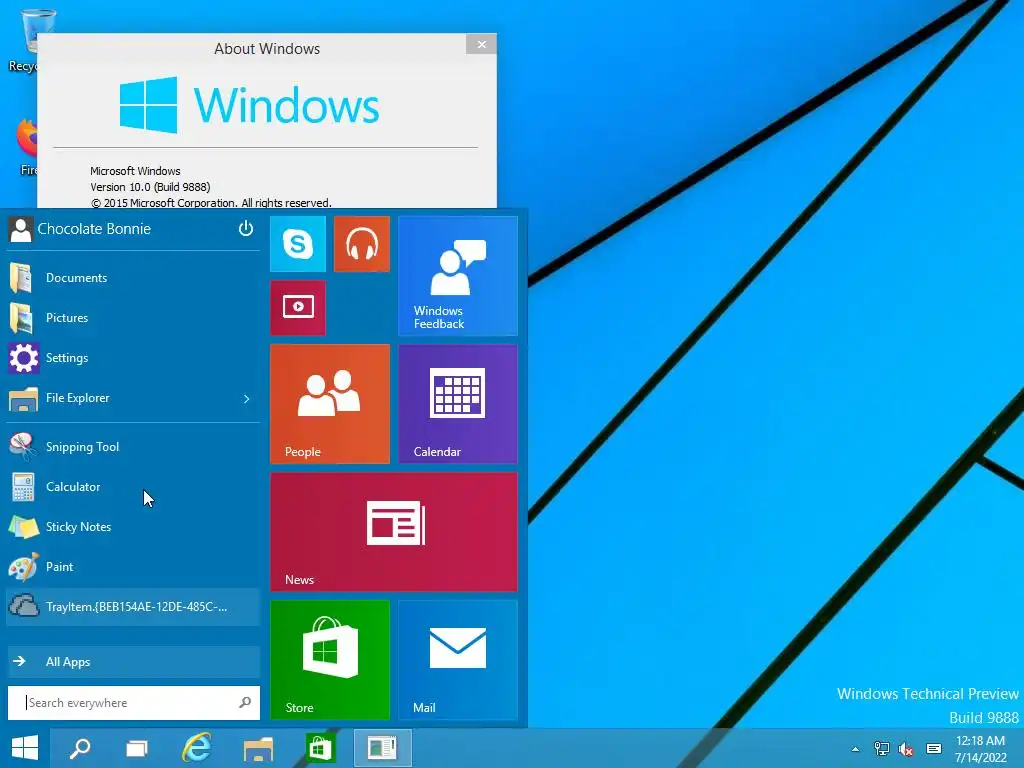Screen dimensions: 1024x768
Task: Show hidden tray icons arrow
Action: click(x=855, y=749)
